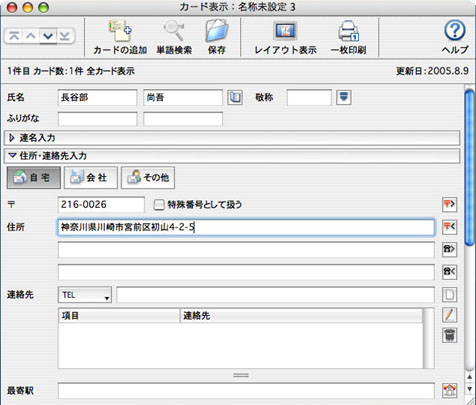Image resolution: width=476 pixels, height=405 pixels.
Task: Select the 会社 address tab
Action: click(x=91, y=178)
